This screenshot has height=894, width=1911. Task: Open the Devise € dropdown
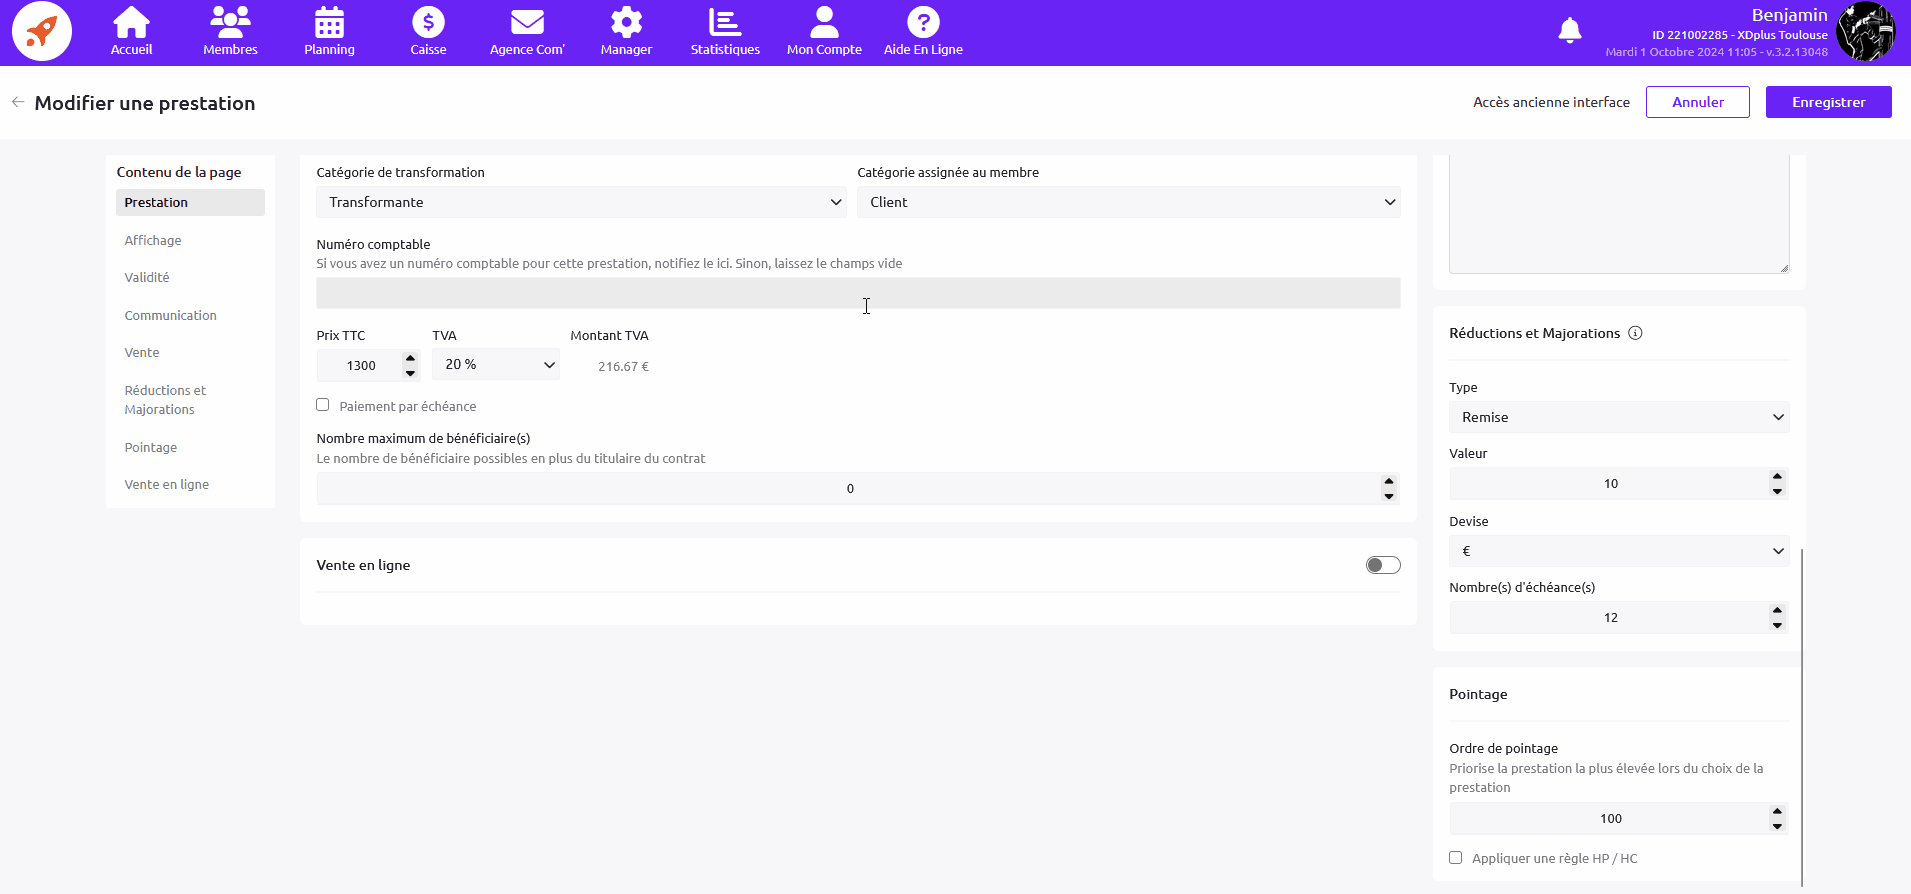click(x=1619, y=551)
